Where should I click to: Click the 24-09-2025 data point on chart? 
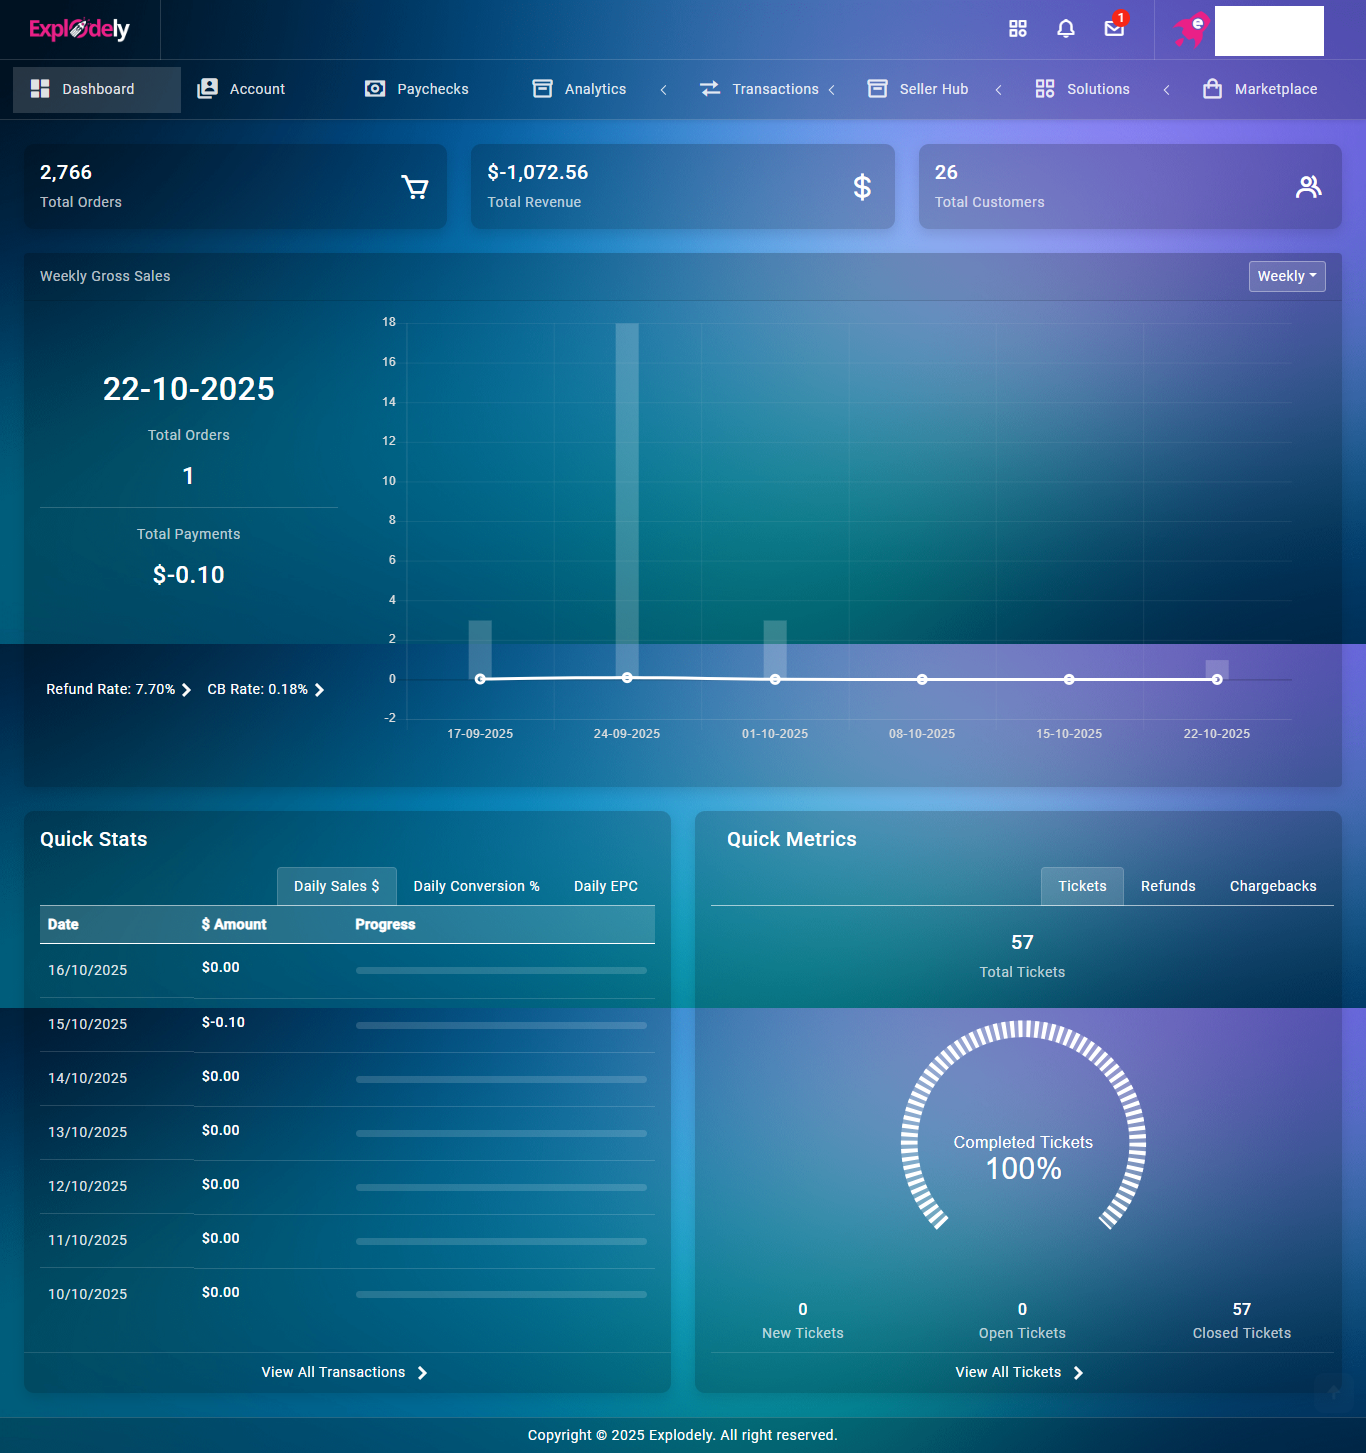coord(627,678)
